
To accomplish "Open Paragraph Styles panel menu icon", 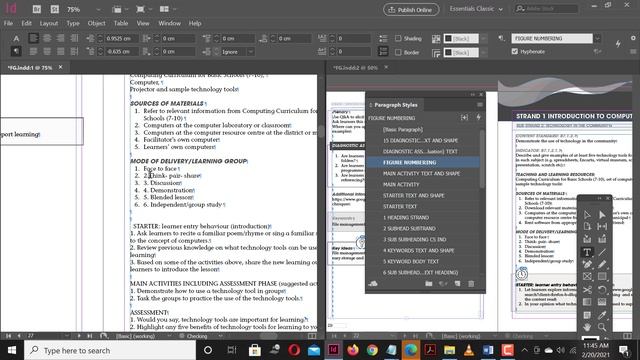I will point(480,105).
